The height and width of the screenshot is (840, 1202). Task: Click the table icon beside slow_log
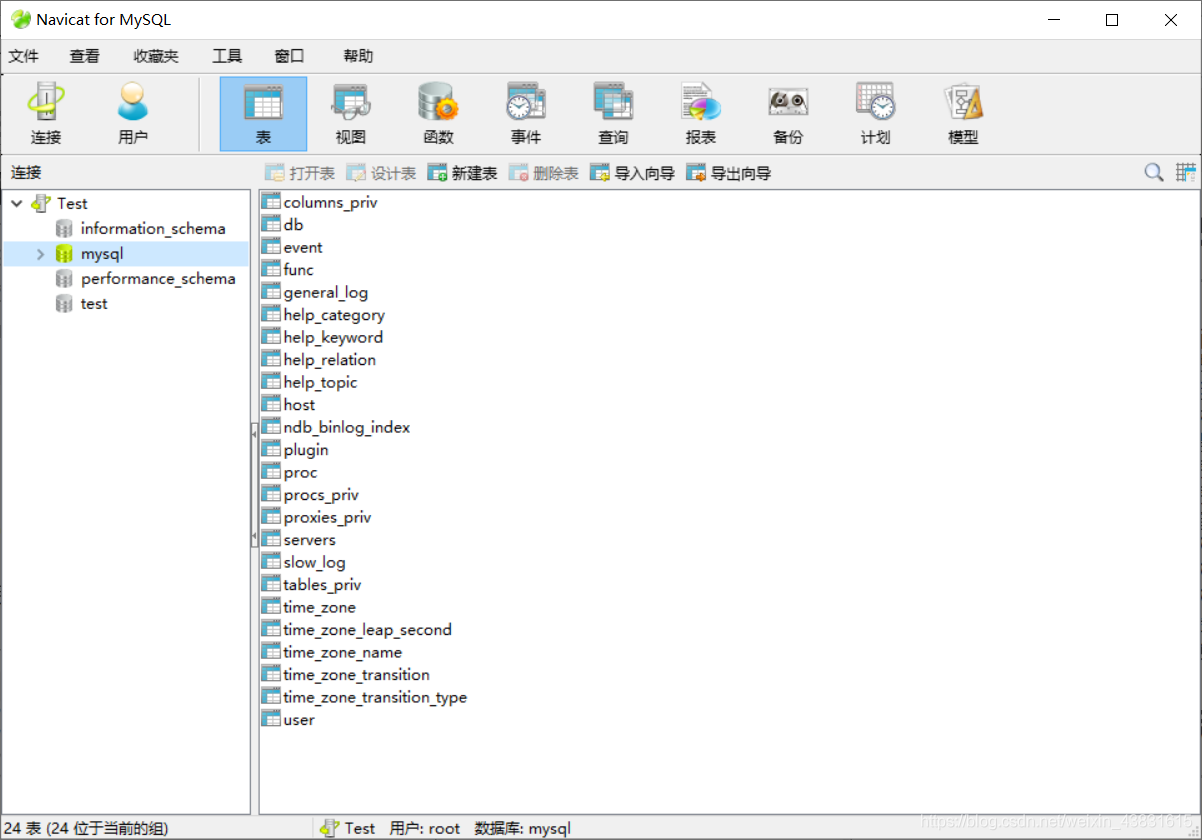point(271,562)
